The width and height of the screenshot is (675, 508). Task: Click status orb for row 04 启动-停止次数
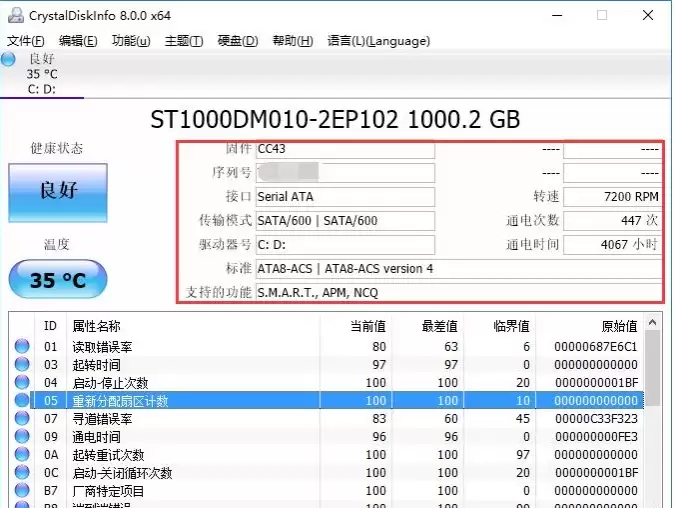22,382
